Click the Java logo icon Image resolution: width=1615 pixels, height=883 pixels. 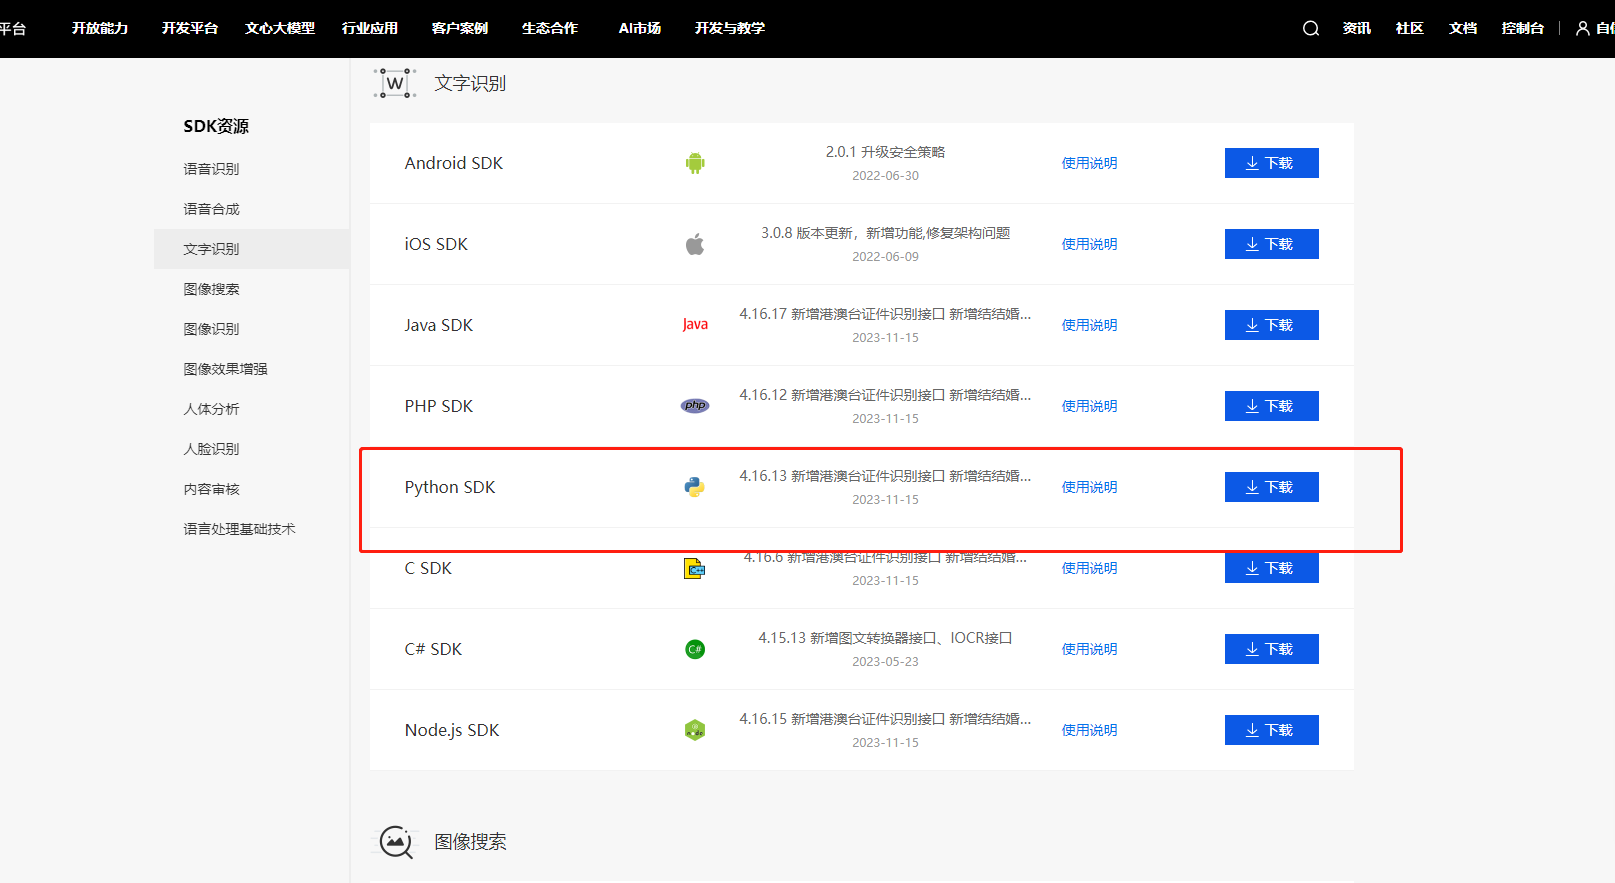click(x=695, y=325)
